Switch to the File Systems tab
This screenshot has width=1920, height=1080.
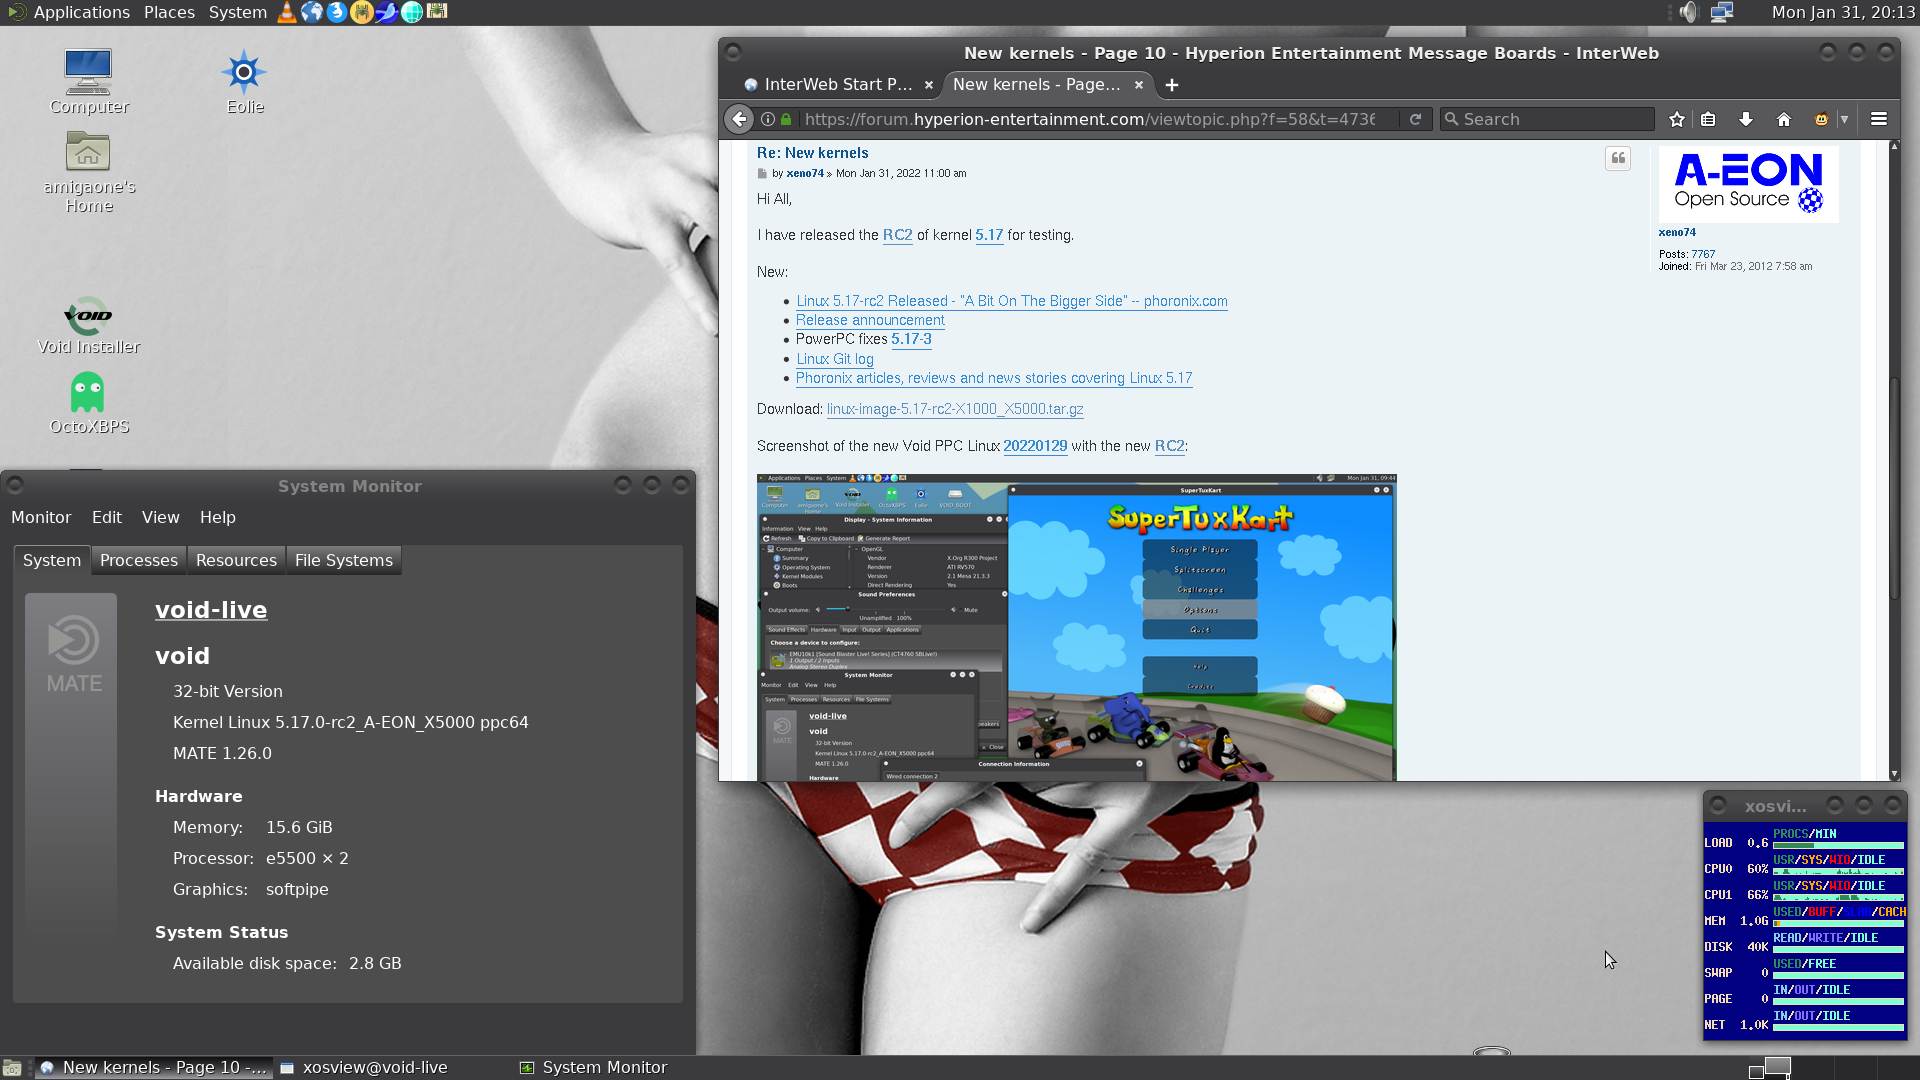(344, 560)
